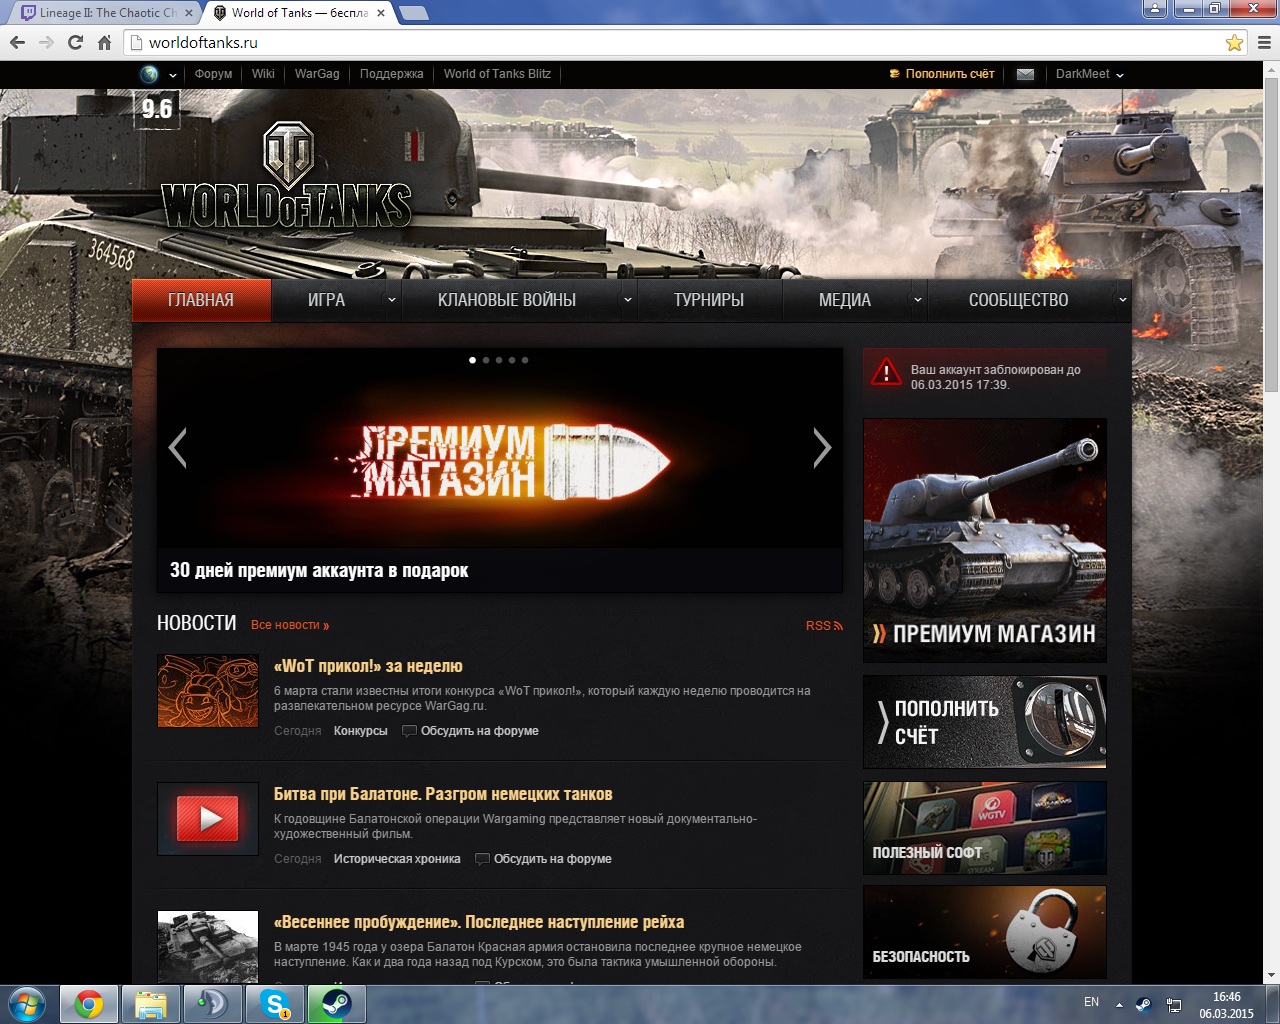Expand the СООБЩЕСТВО dropdown arrow
1280x1024 pixels.
(1123, 300)
